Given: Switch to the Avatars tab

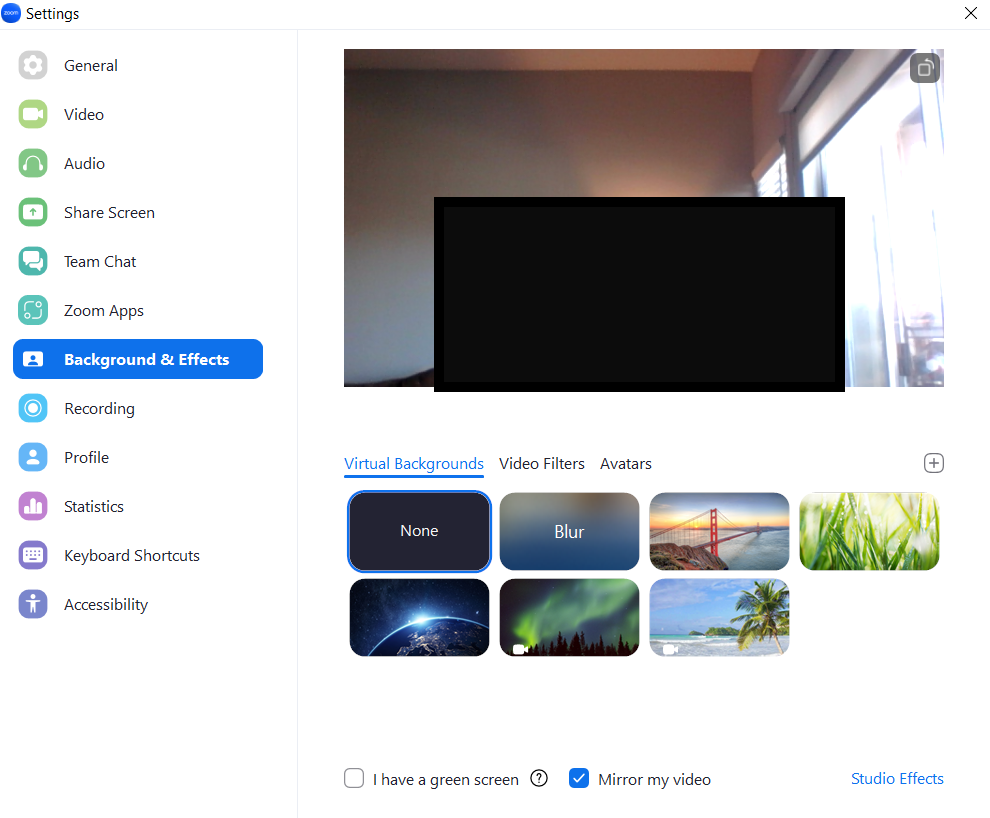Looking at the screenshot, I should (626, 464).
